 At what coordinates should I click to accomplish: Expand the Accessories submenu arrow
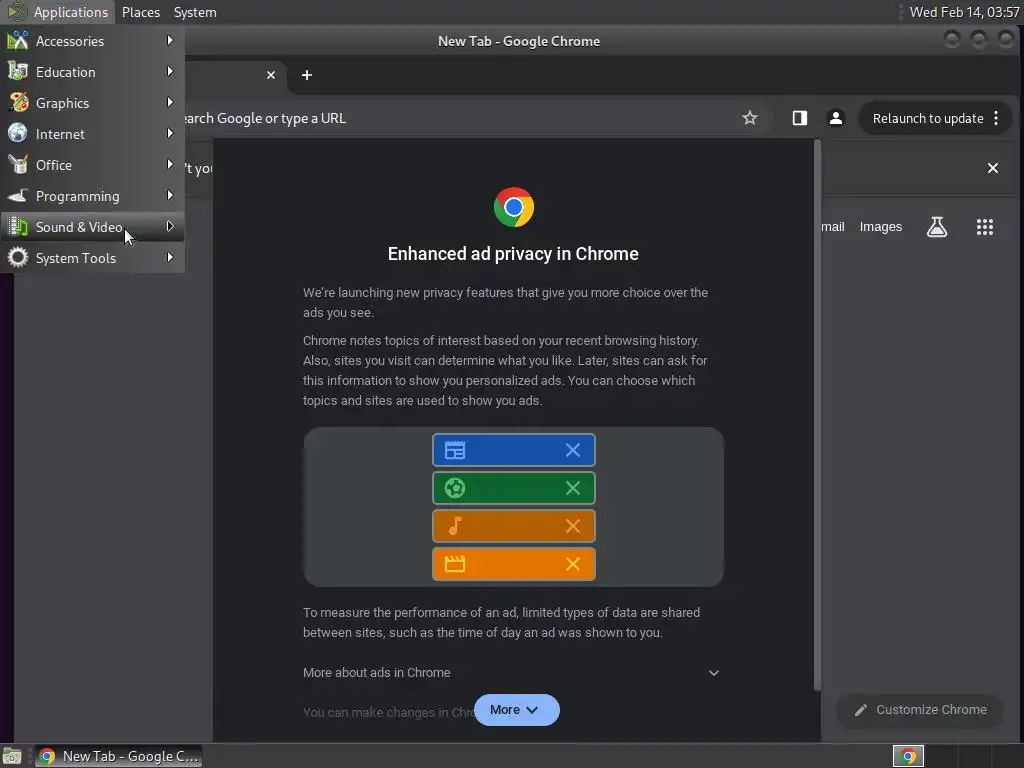click(170, 40)
